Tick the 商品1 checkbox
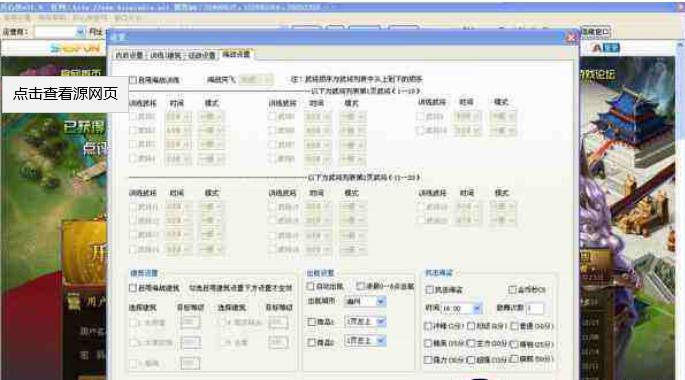The height and width of the screenshot is (380, 685). click(x=312, y=322)
